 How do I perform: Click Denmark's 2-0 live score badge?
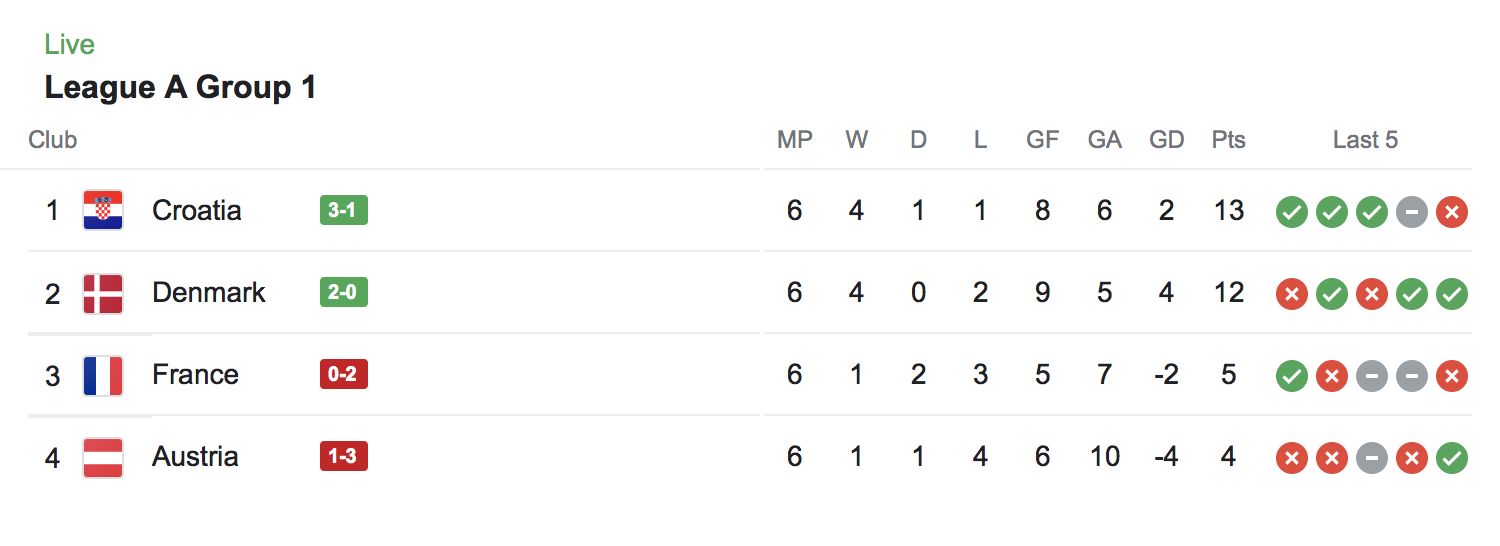point(343,293)
